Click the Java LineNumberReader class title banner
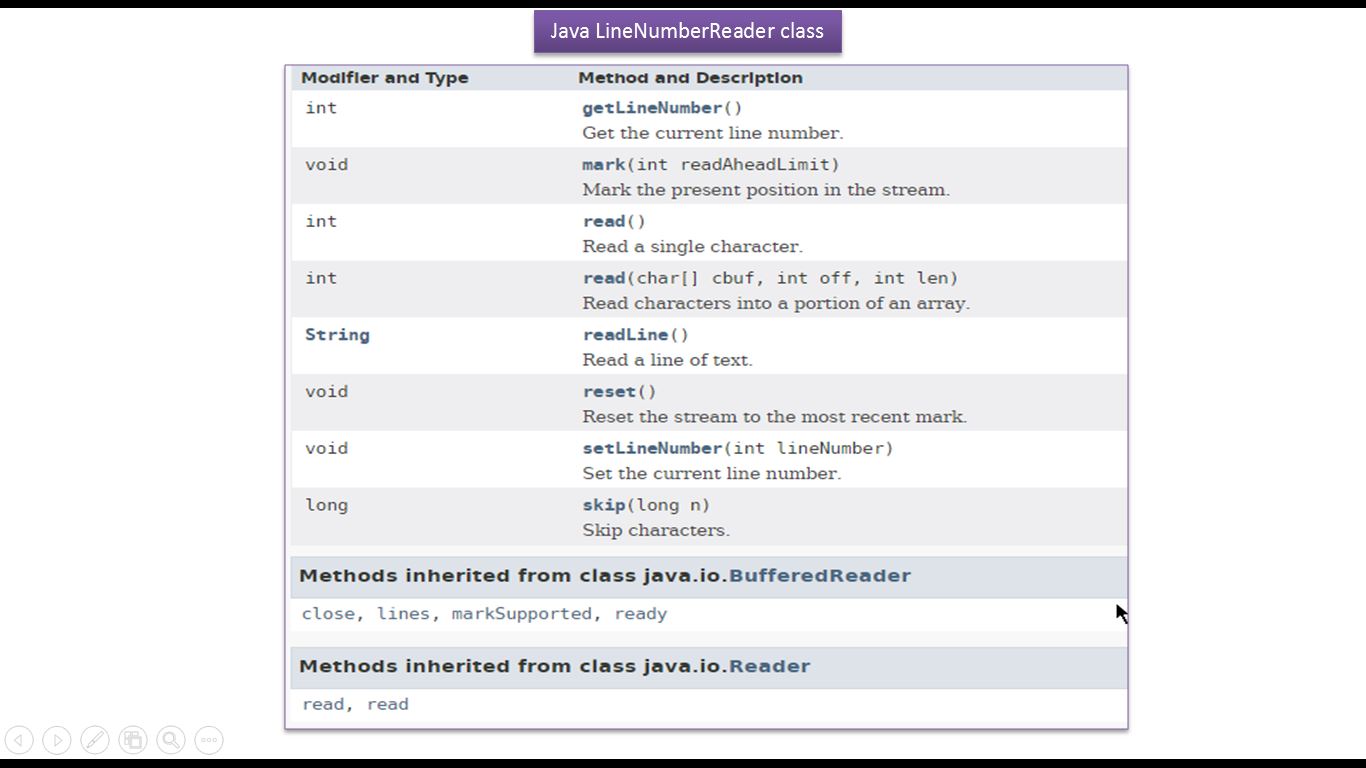This screenshot has height=768, width=1366. [x=687, y=31]
